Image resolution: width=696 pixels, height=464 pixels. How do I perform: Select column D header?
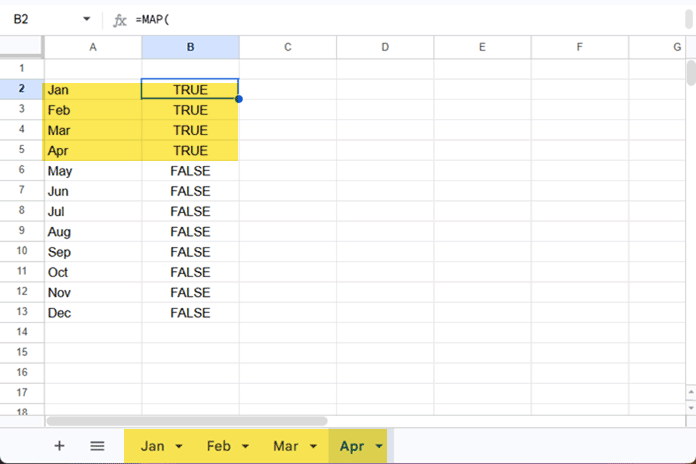point(385,47)
